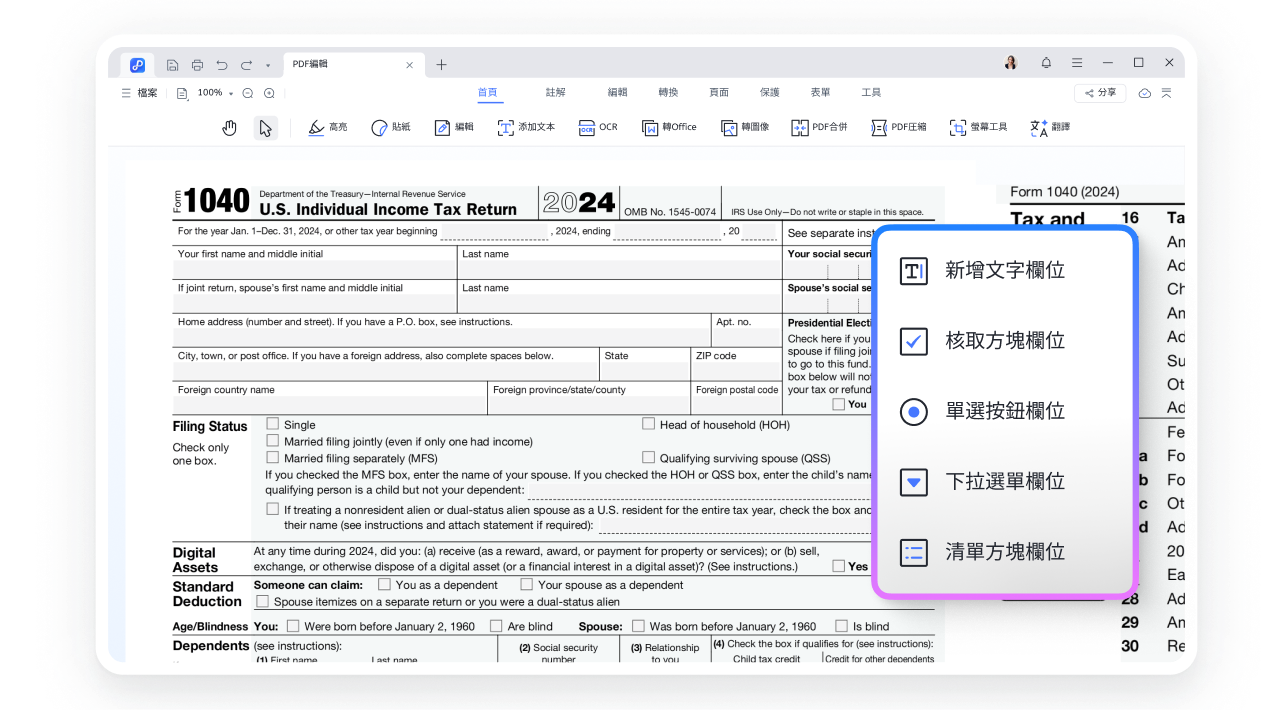Viewport: 1280px width, 710px height.
Task: Select 新增文字欄位 add text field
Action: pyautogui.click(x=1004, y=271)
